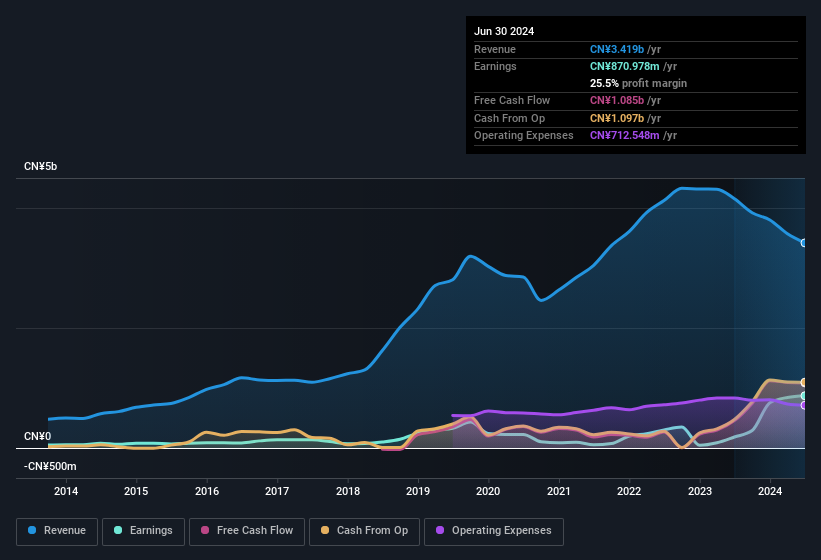Click the 2022 x-axis label
This screenshot has width=821, height=560.
pos(629,491)
